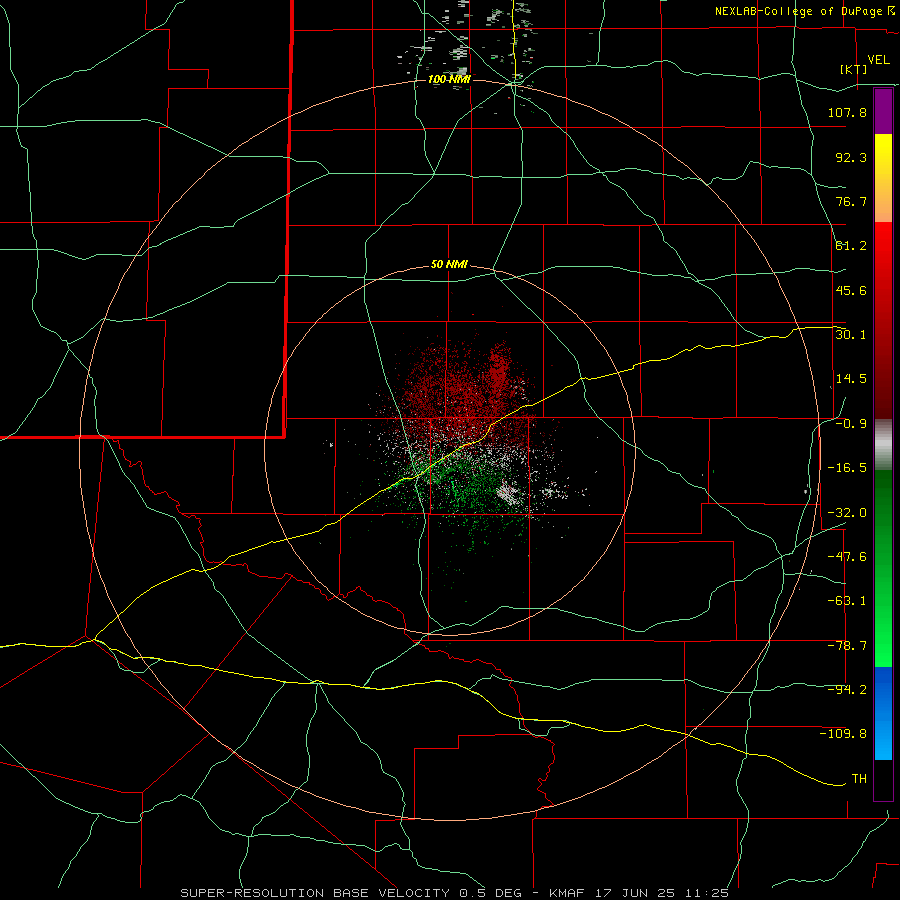Click the 61.2 legend value
Image resolution: width=900 pixels, height=900 pixels.
pyautogui.click(x=851, y=246)
